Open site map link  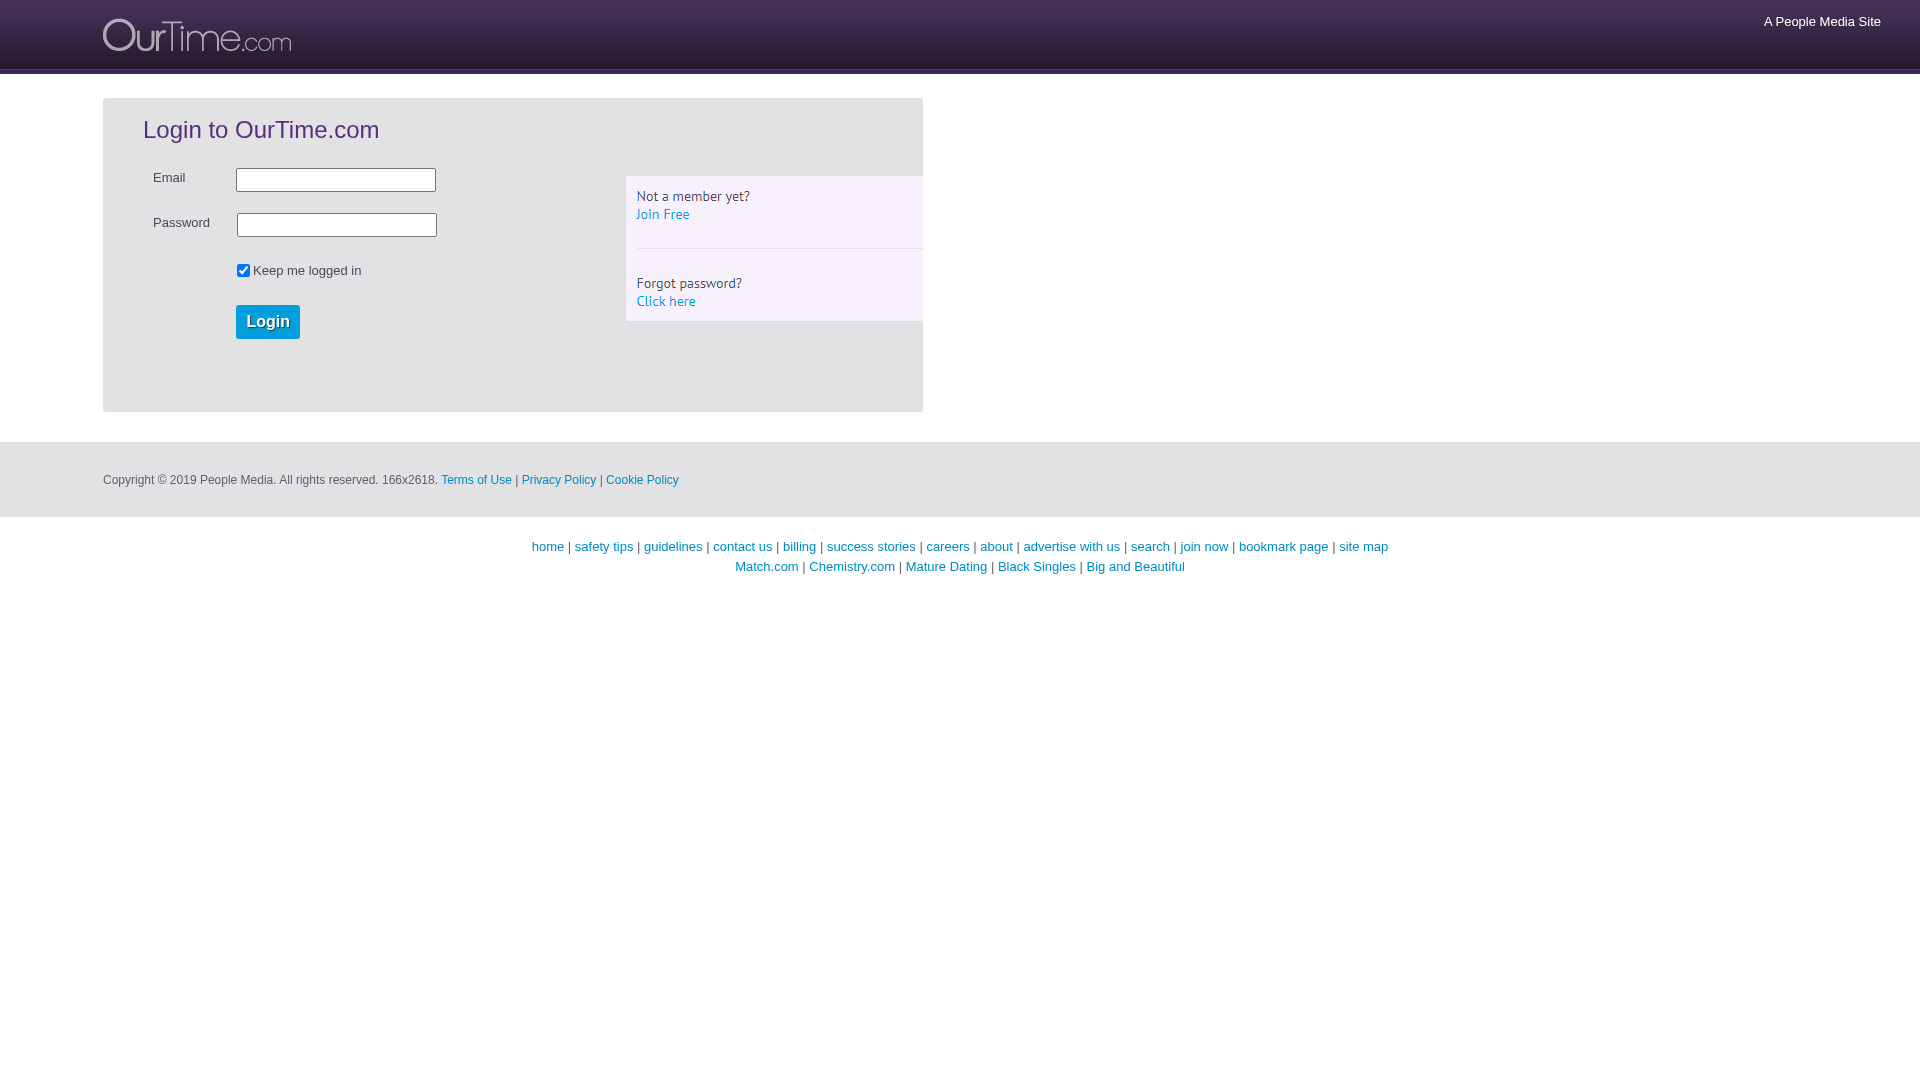point(1364,547)
